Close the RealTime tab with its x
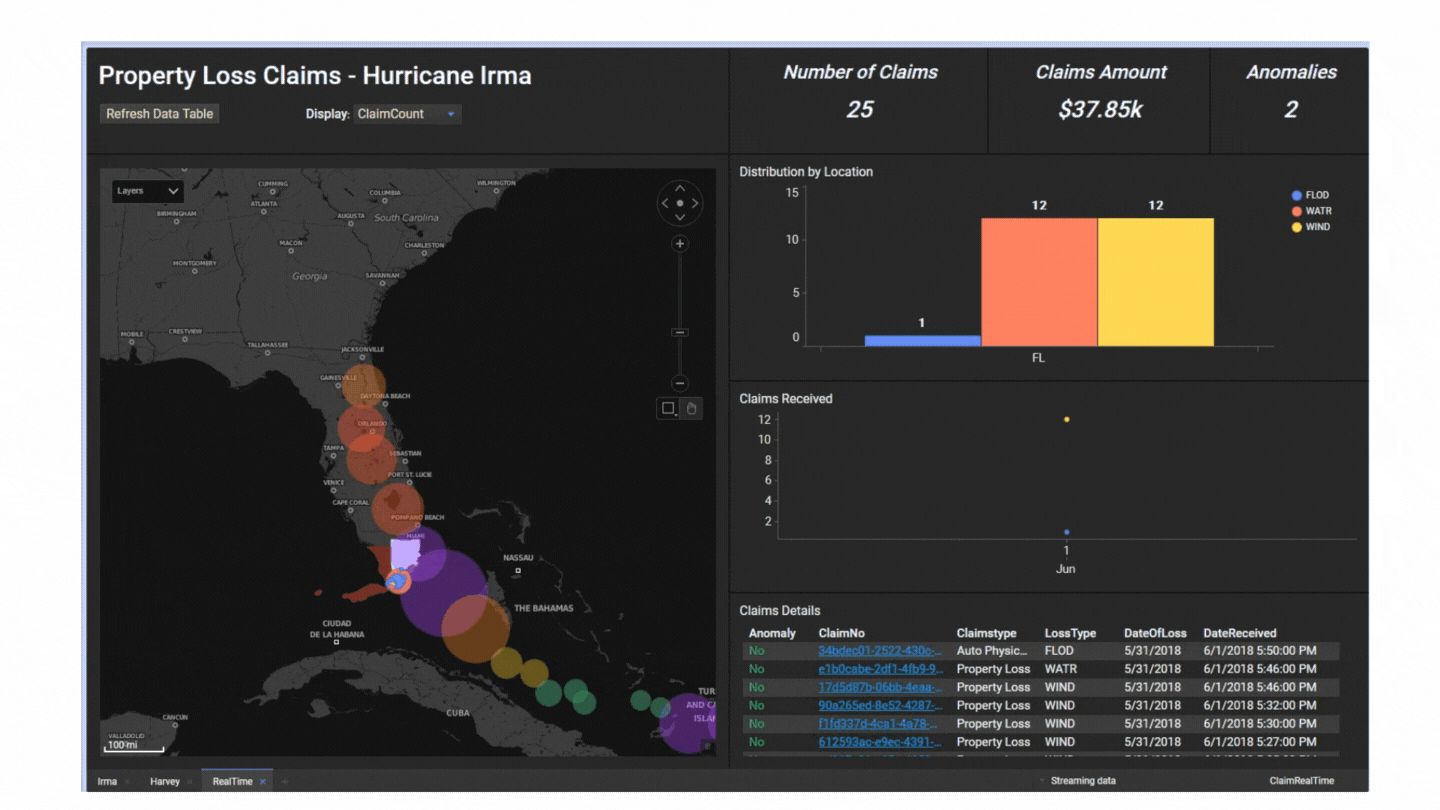1440x810 pixels. pyautogui.click(x=263, y=781)
